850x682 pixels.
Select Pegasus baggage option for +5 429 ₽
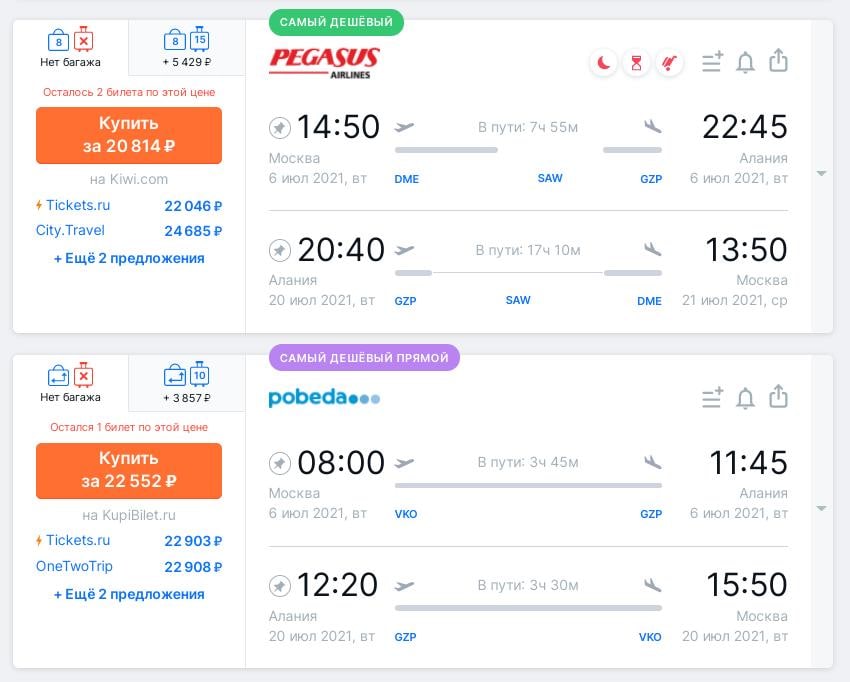pyautogui.click(x=186, y=48)
